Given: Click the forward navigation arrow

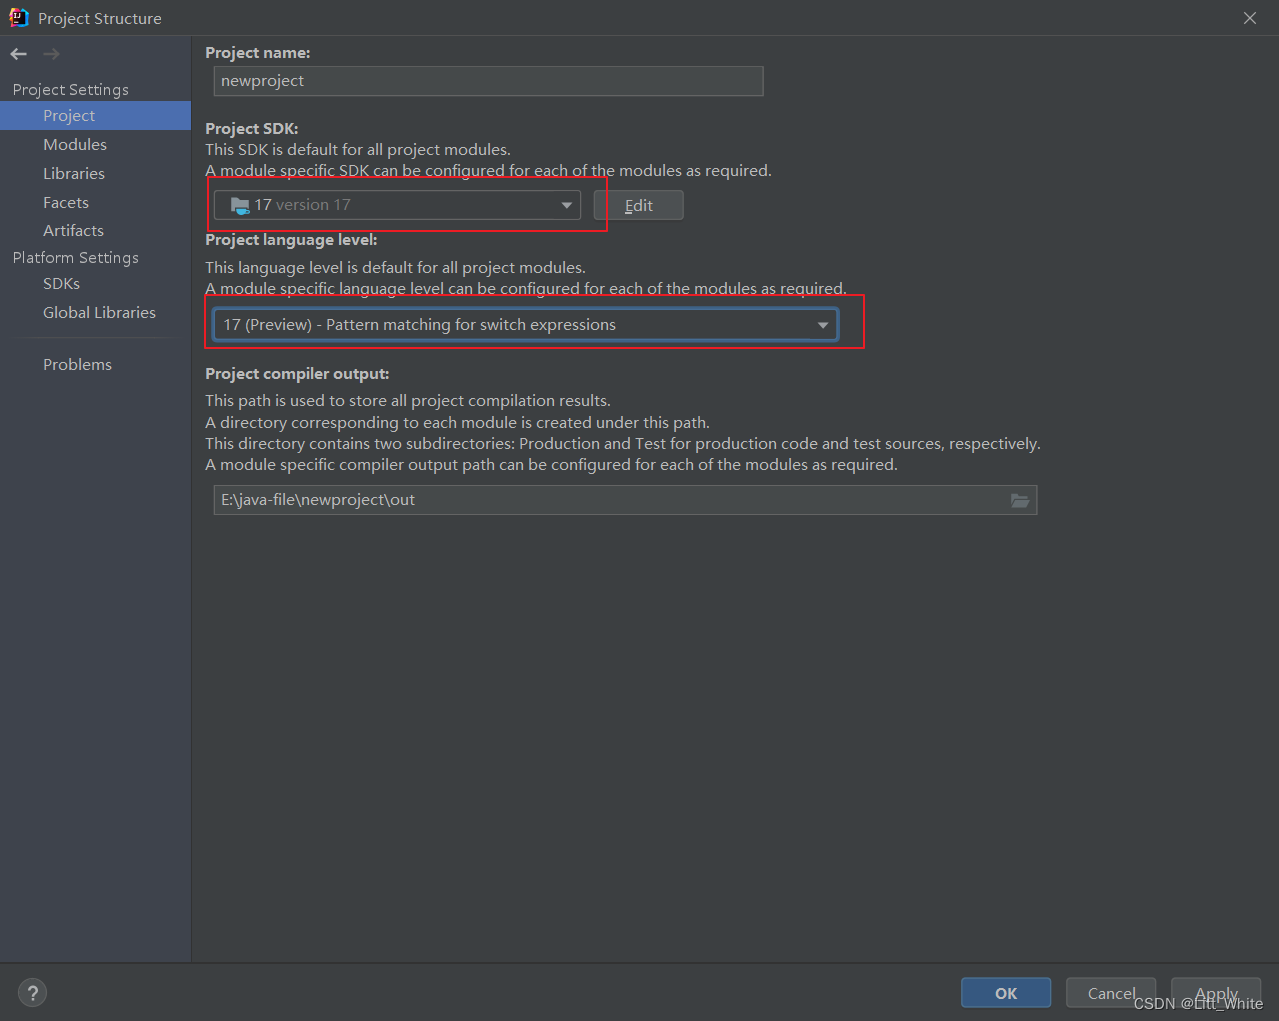Looking at the screenshot, I should coord(52,54).
